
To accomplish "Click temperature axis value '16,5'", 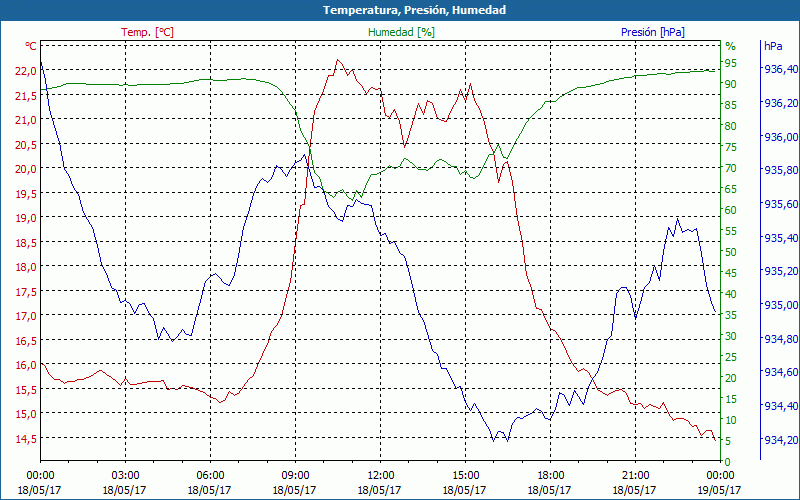I will [x=26, y=340].
